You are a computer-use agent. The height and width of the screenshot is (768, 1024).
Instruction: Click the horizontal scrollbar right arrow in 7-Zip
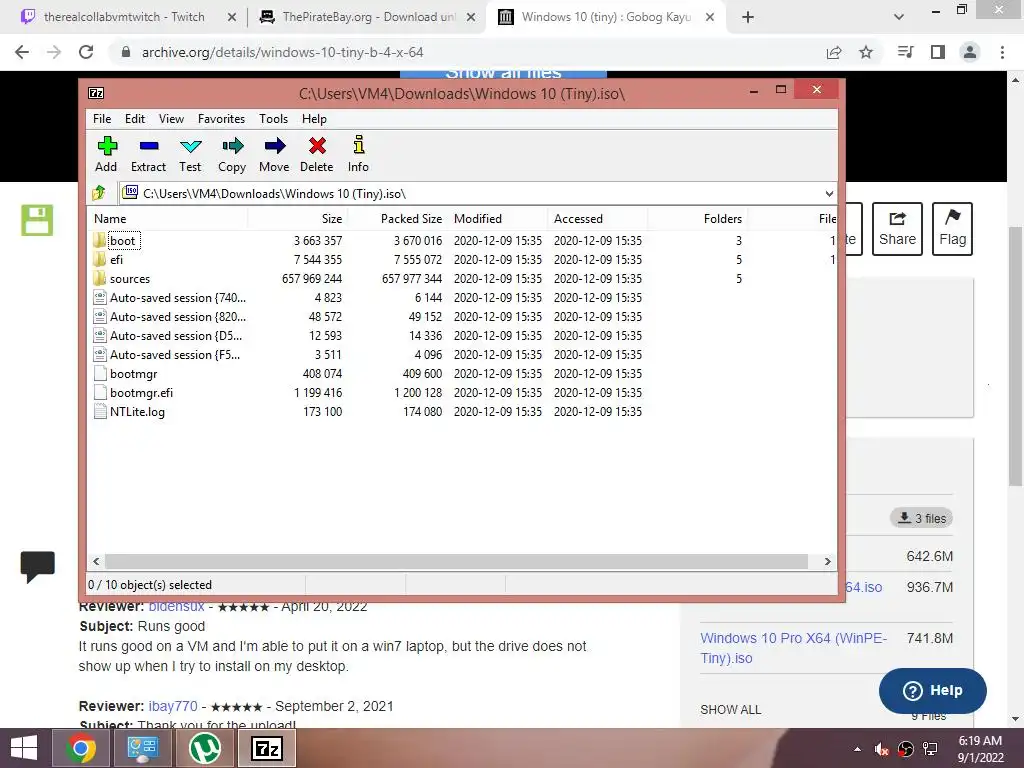[x=827, y=562]
